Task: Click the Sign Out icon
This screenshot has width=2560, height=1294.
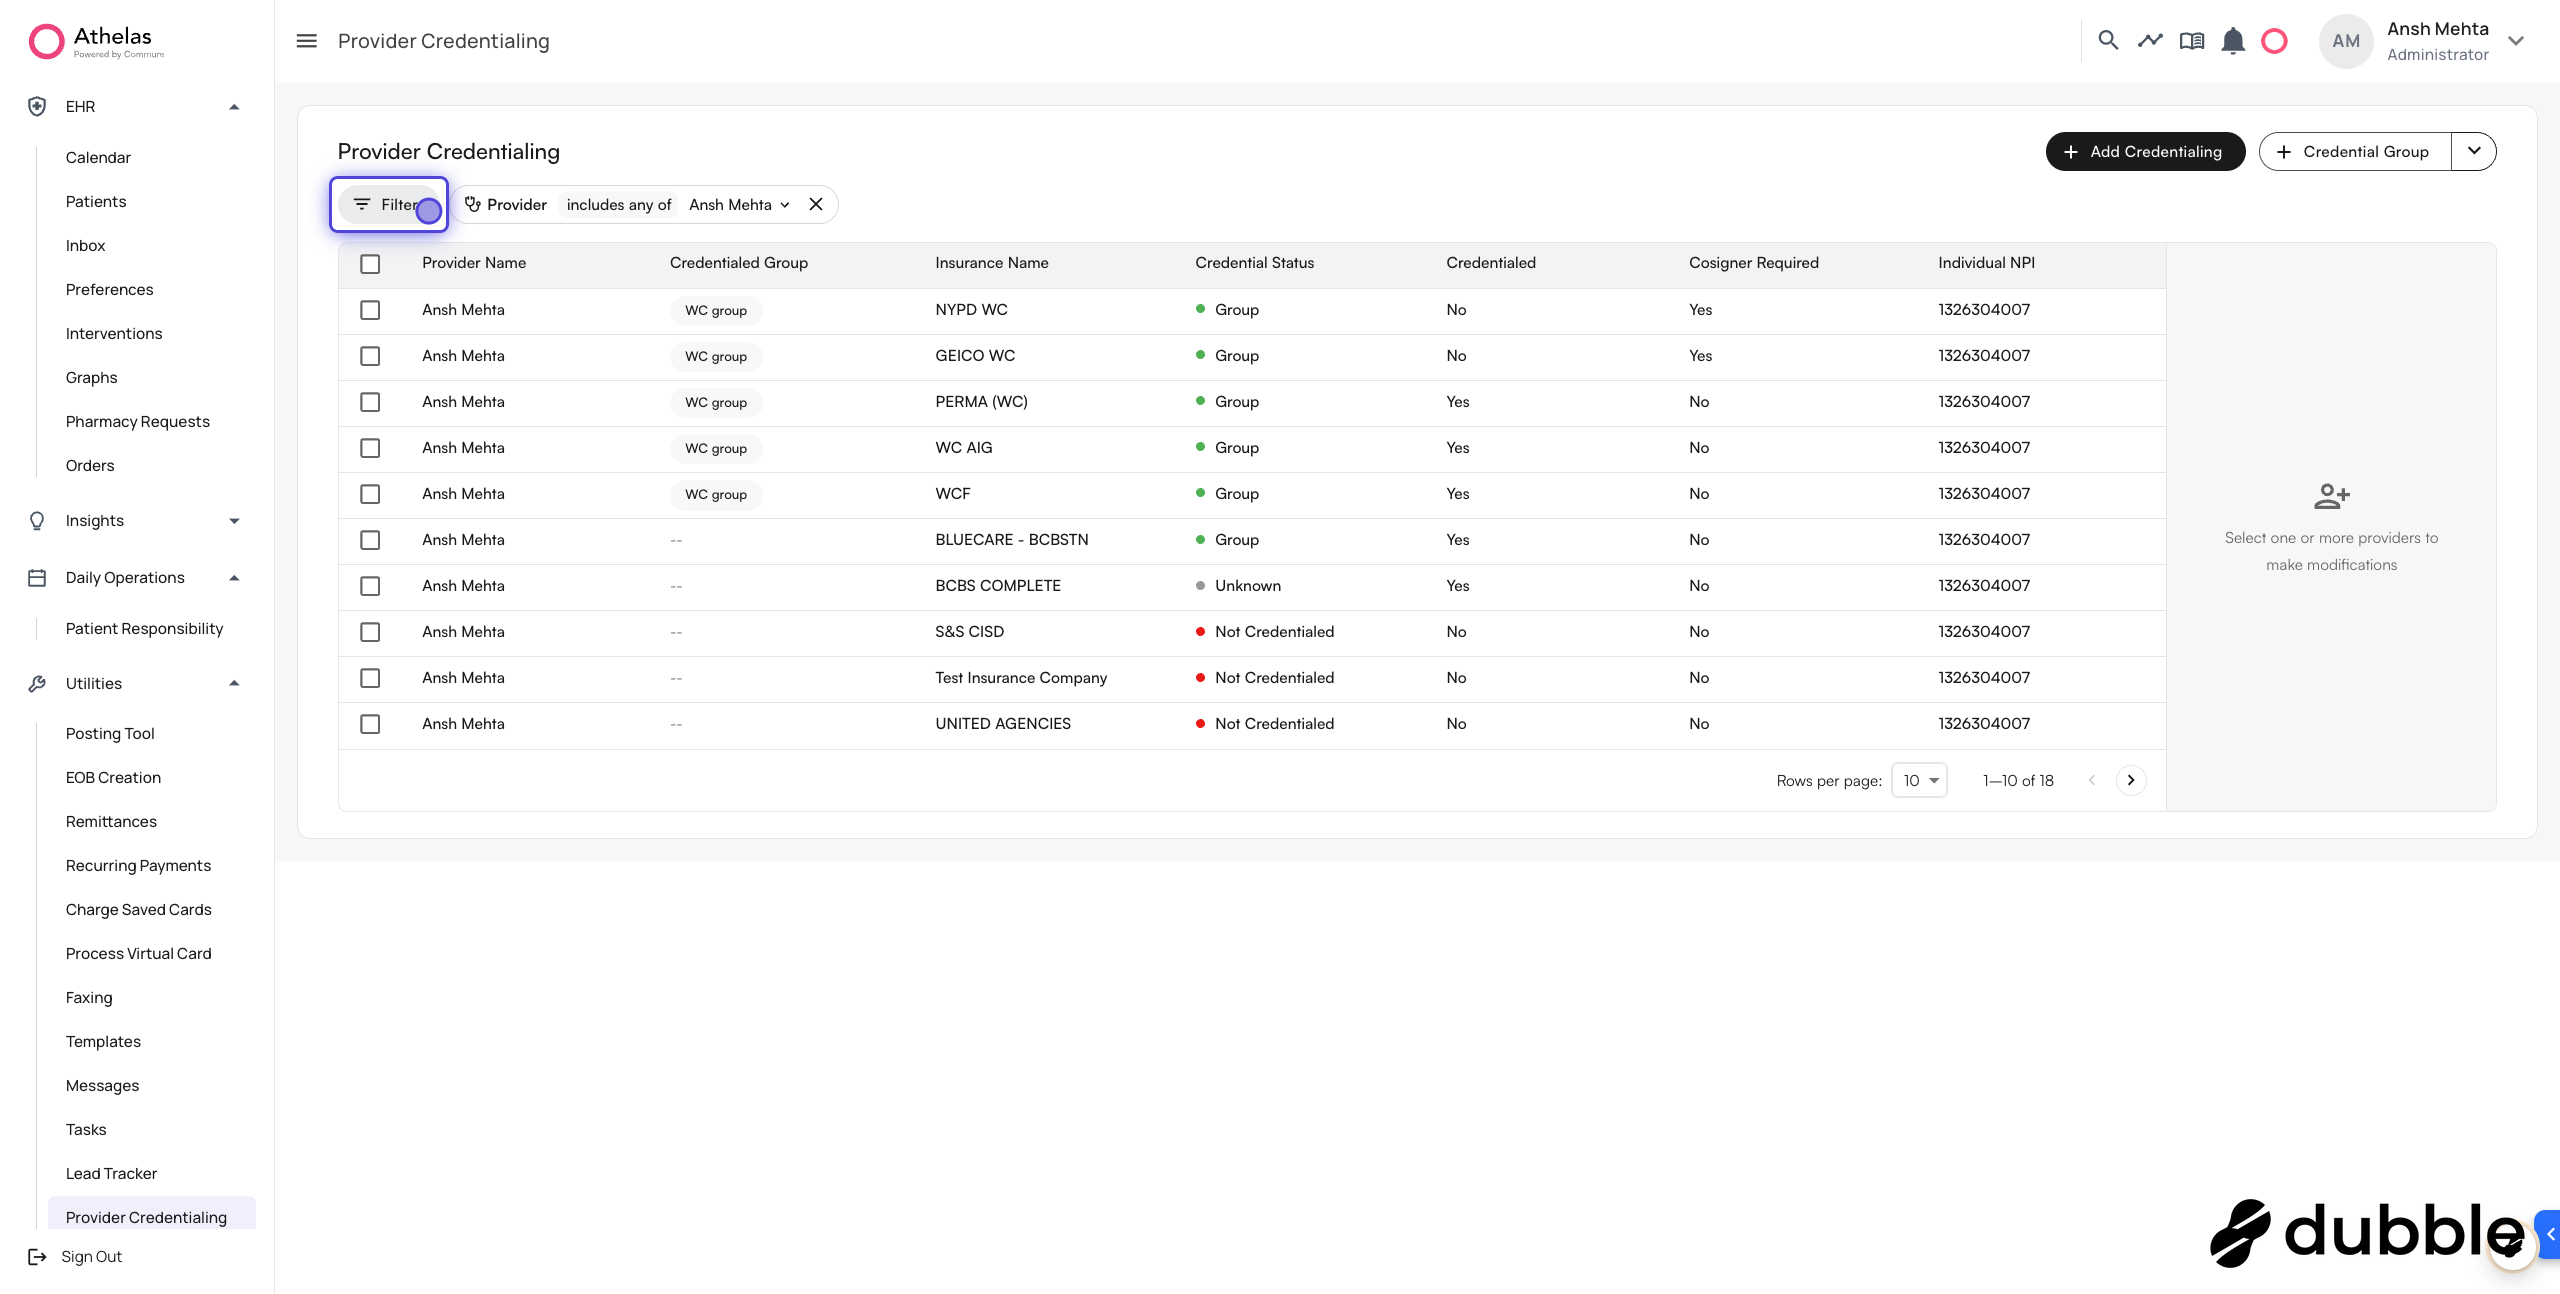Action: coord(37,1256)
